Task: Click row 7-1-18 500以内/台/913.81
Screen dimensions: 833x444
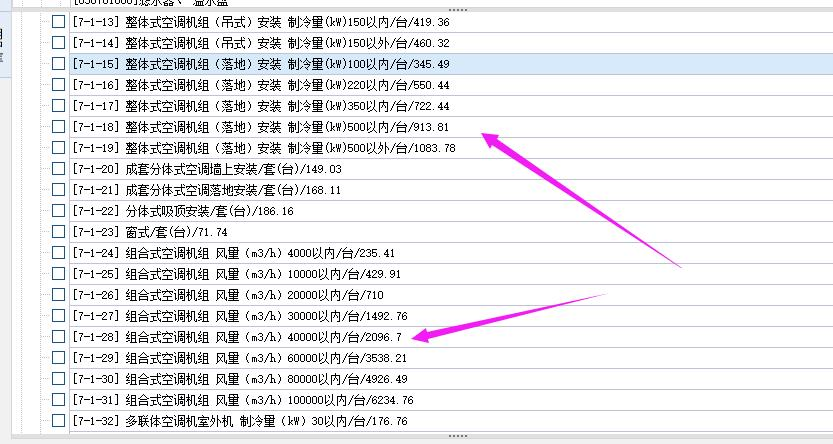Action: pos(261,126)
